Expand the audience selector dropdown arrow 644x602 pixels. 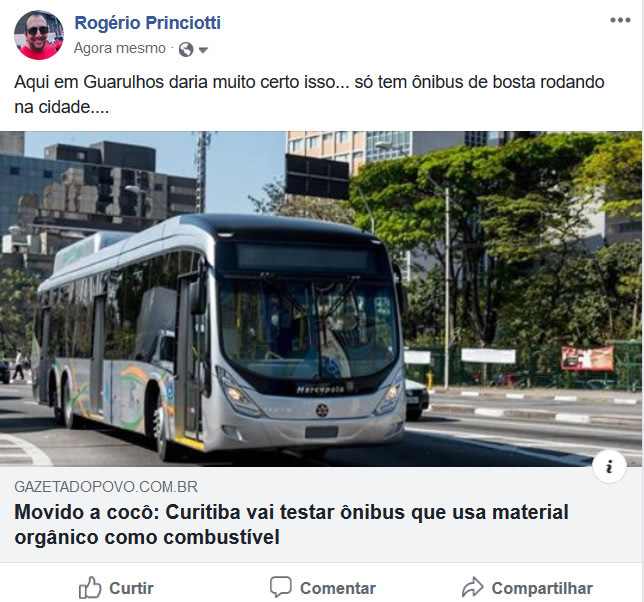click(203, 50)
